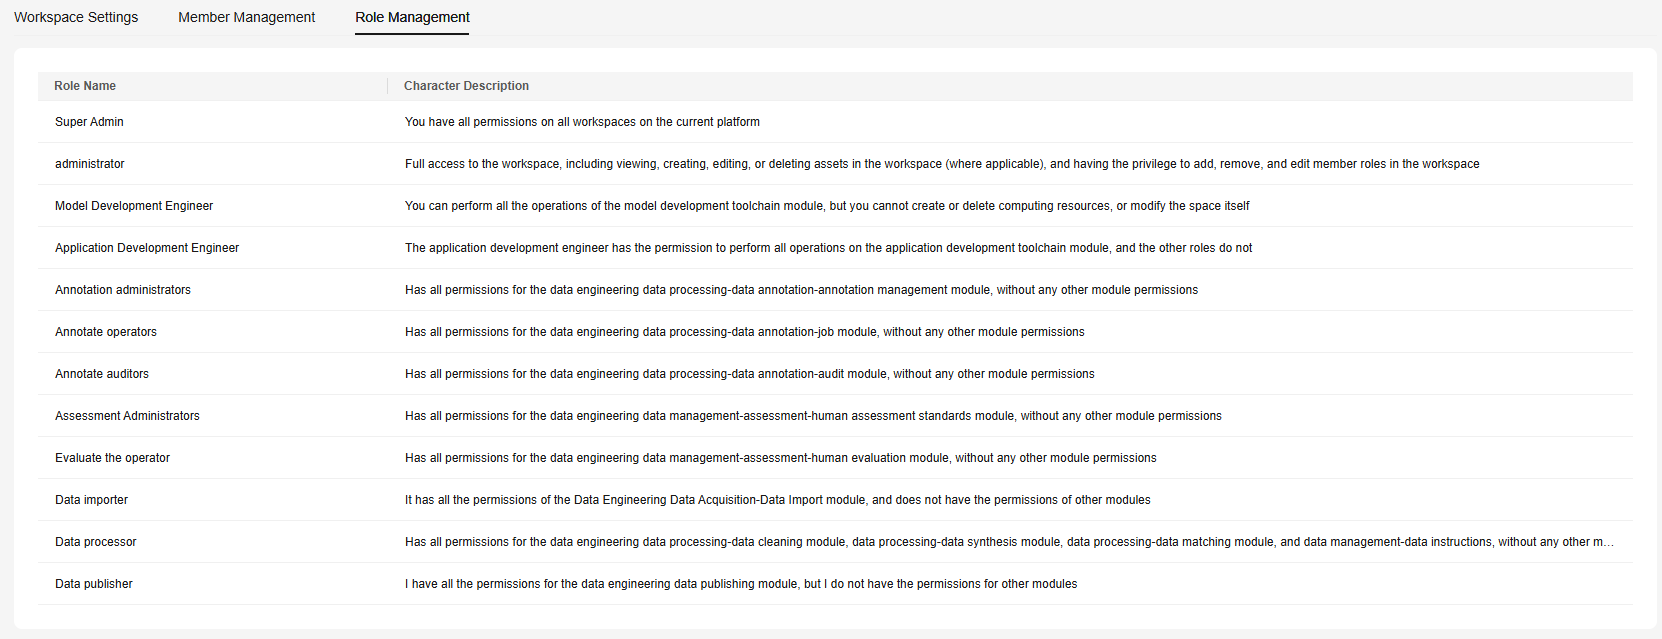The width and height of the screenshot is (1662, 639).
Task: Select the Assessment Administrators role
Action: pyautogui.click(x=127, y=416)
